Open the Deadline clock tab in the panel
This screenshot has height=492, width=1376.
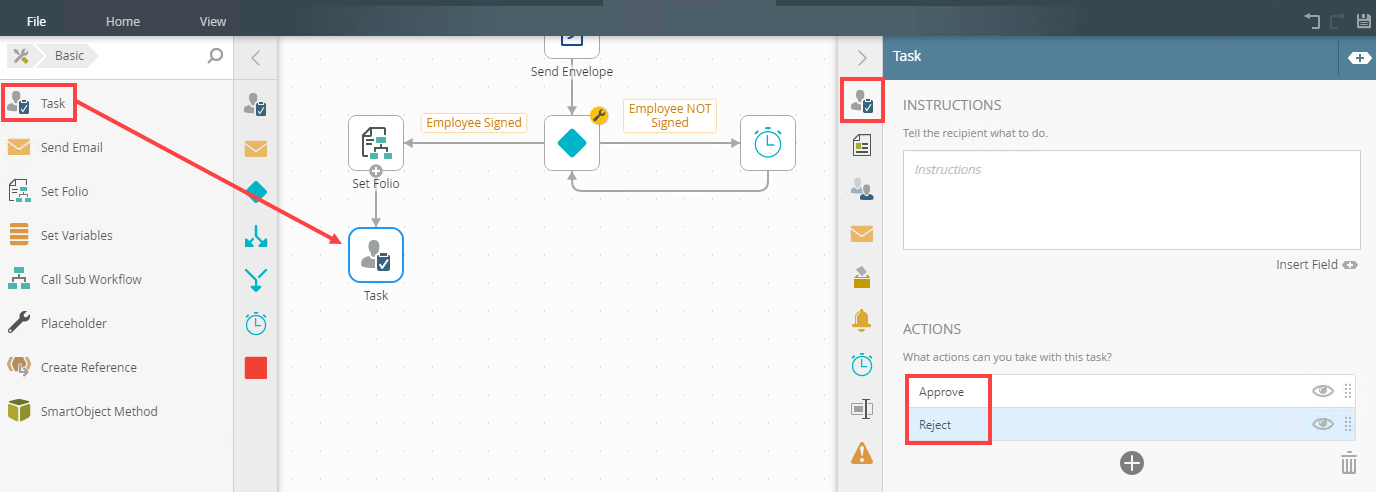pyautogui.click(x=861, y=365)
